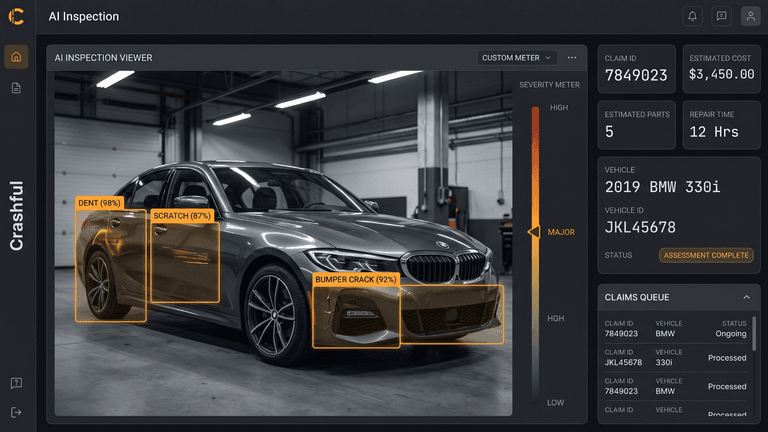
Task: Select claim JKL45678 330i row
Action: 675,358
